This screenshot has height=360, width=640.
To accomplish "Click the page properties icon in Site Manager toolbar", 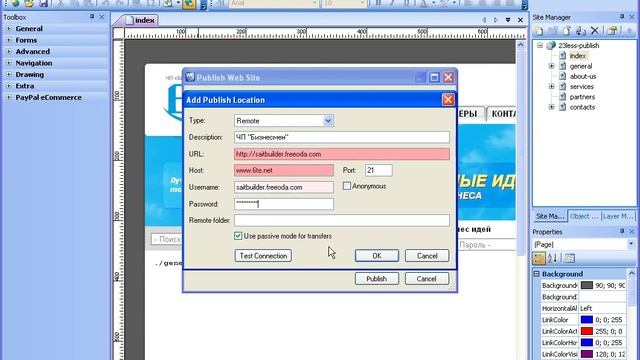I will pos(612,31).
